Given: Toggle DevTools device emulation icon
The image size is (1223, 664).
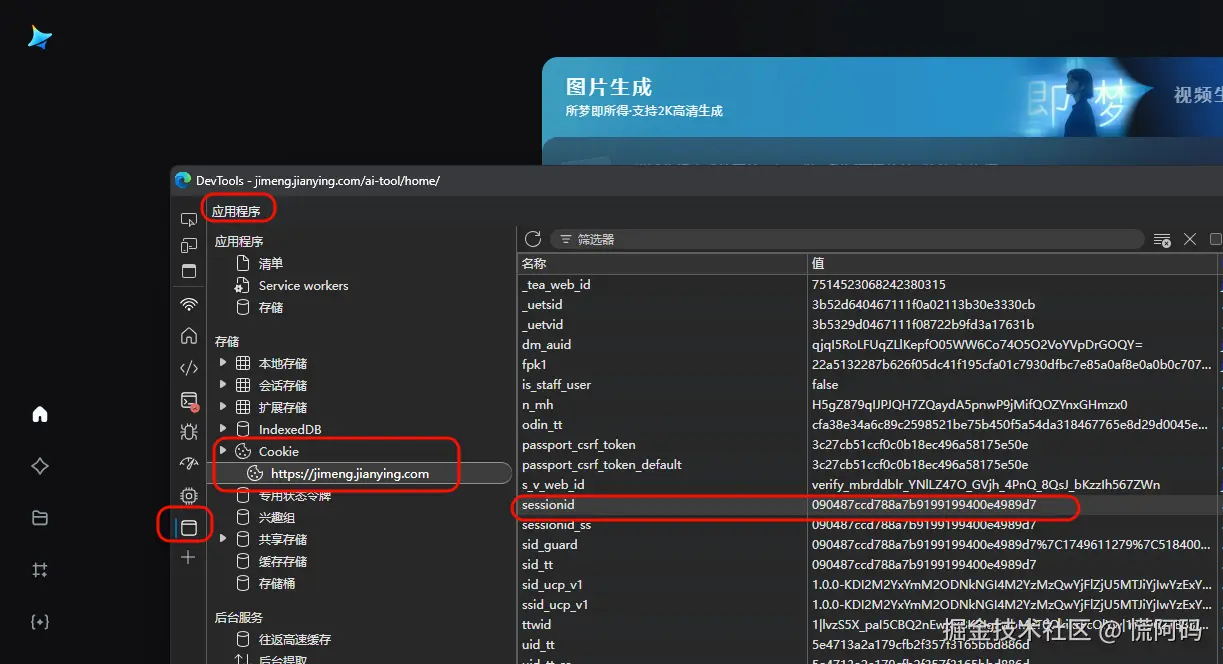Looking at the screenshot, I should 189,245.
